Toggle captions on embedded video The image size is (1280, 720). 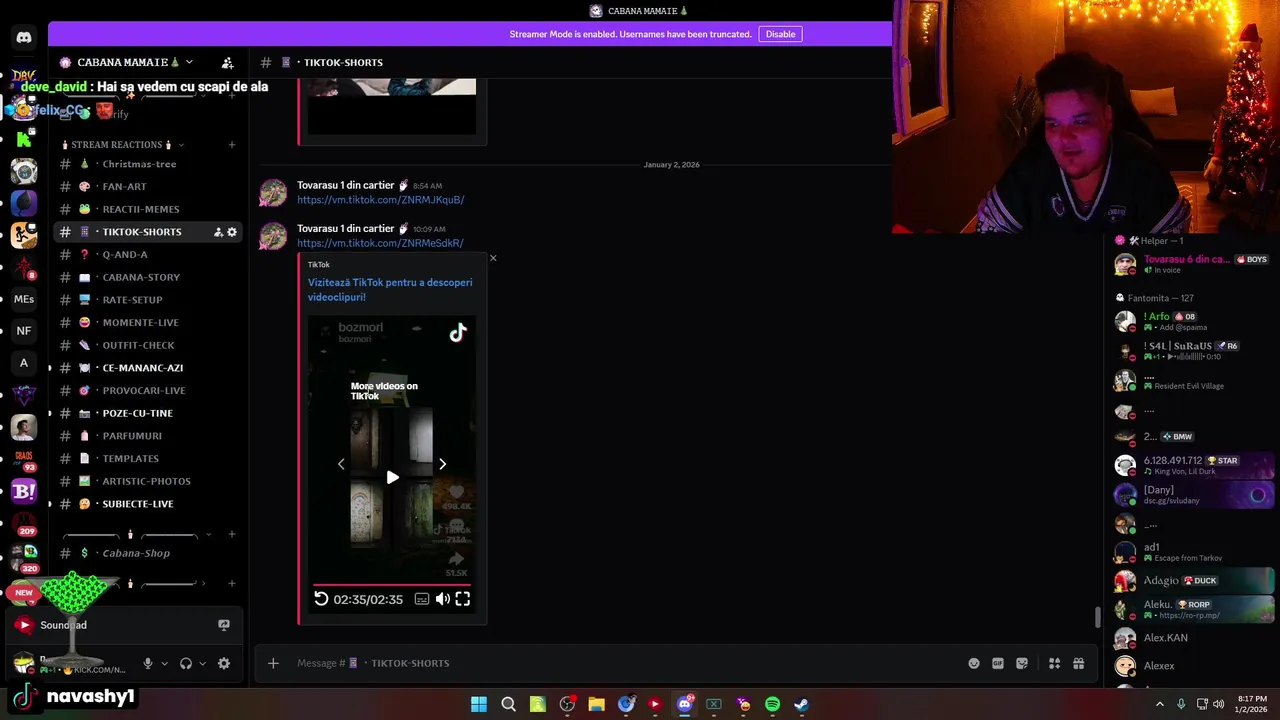pos(422,599)
